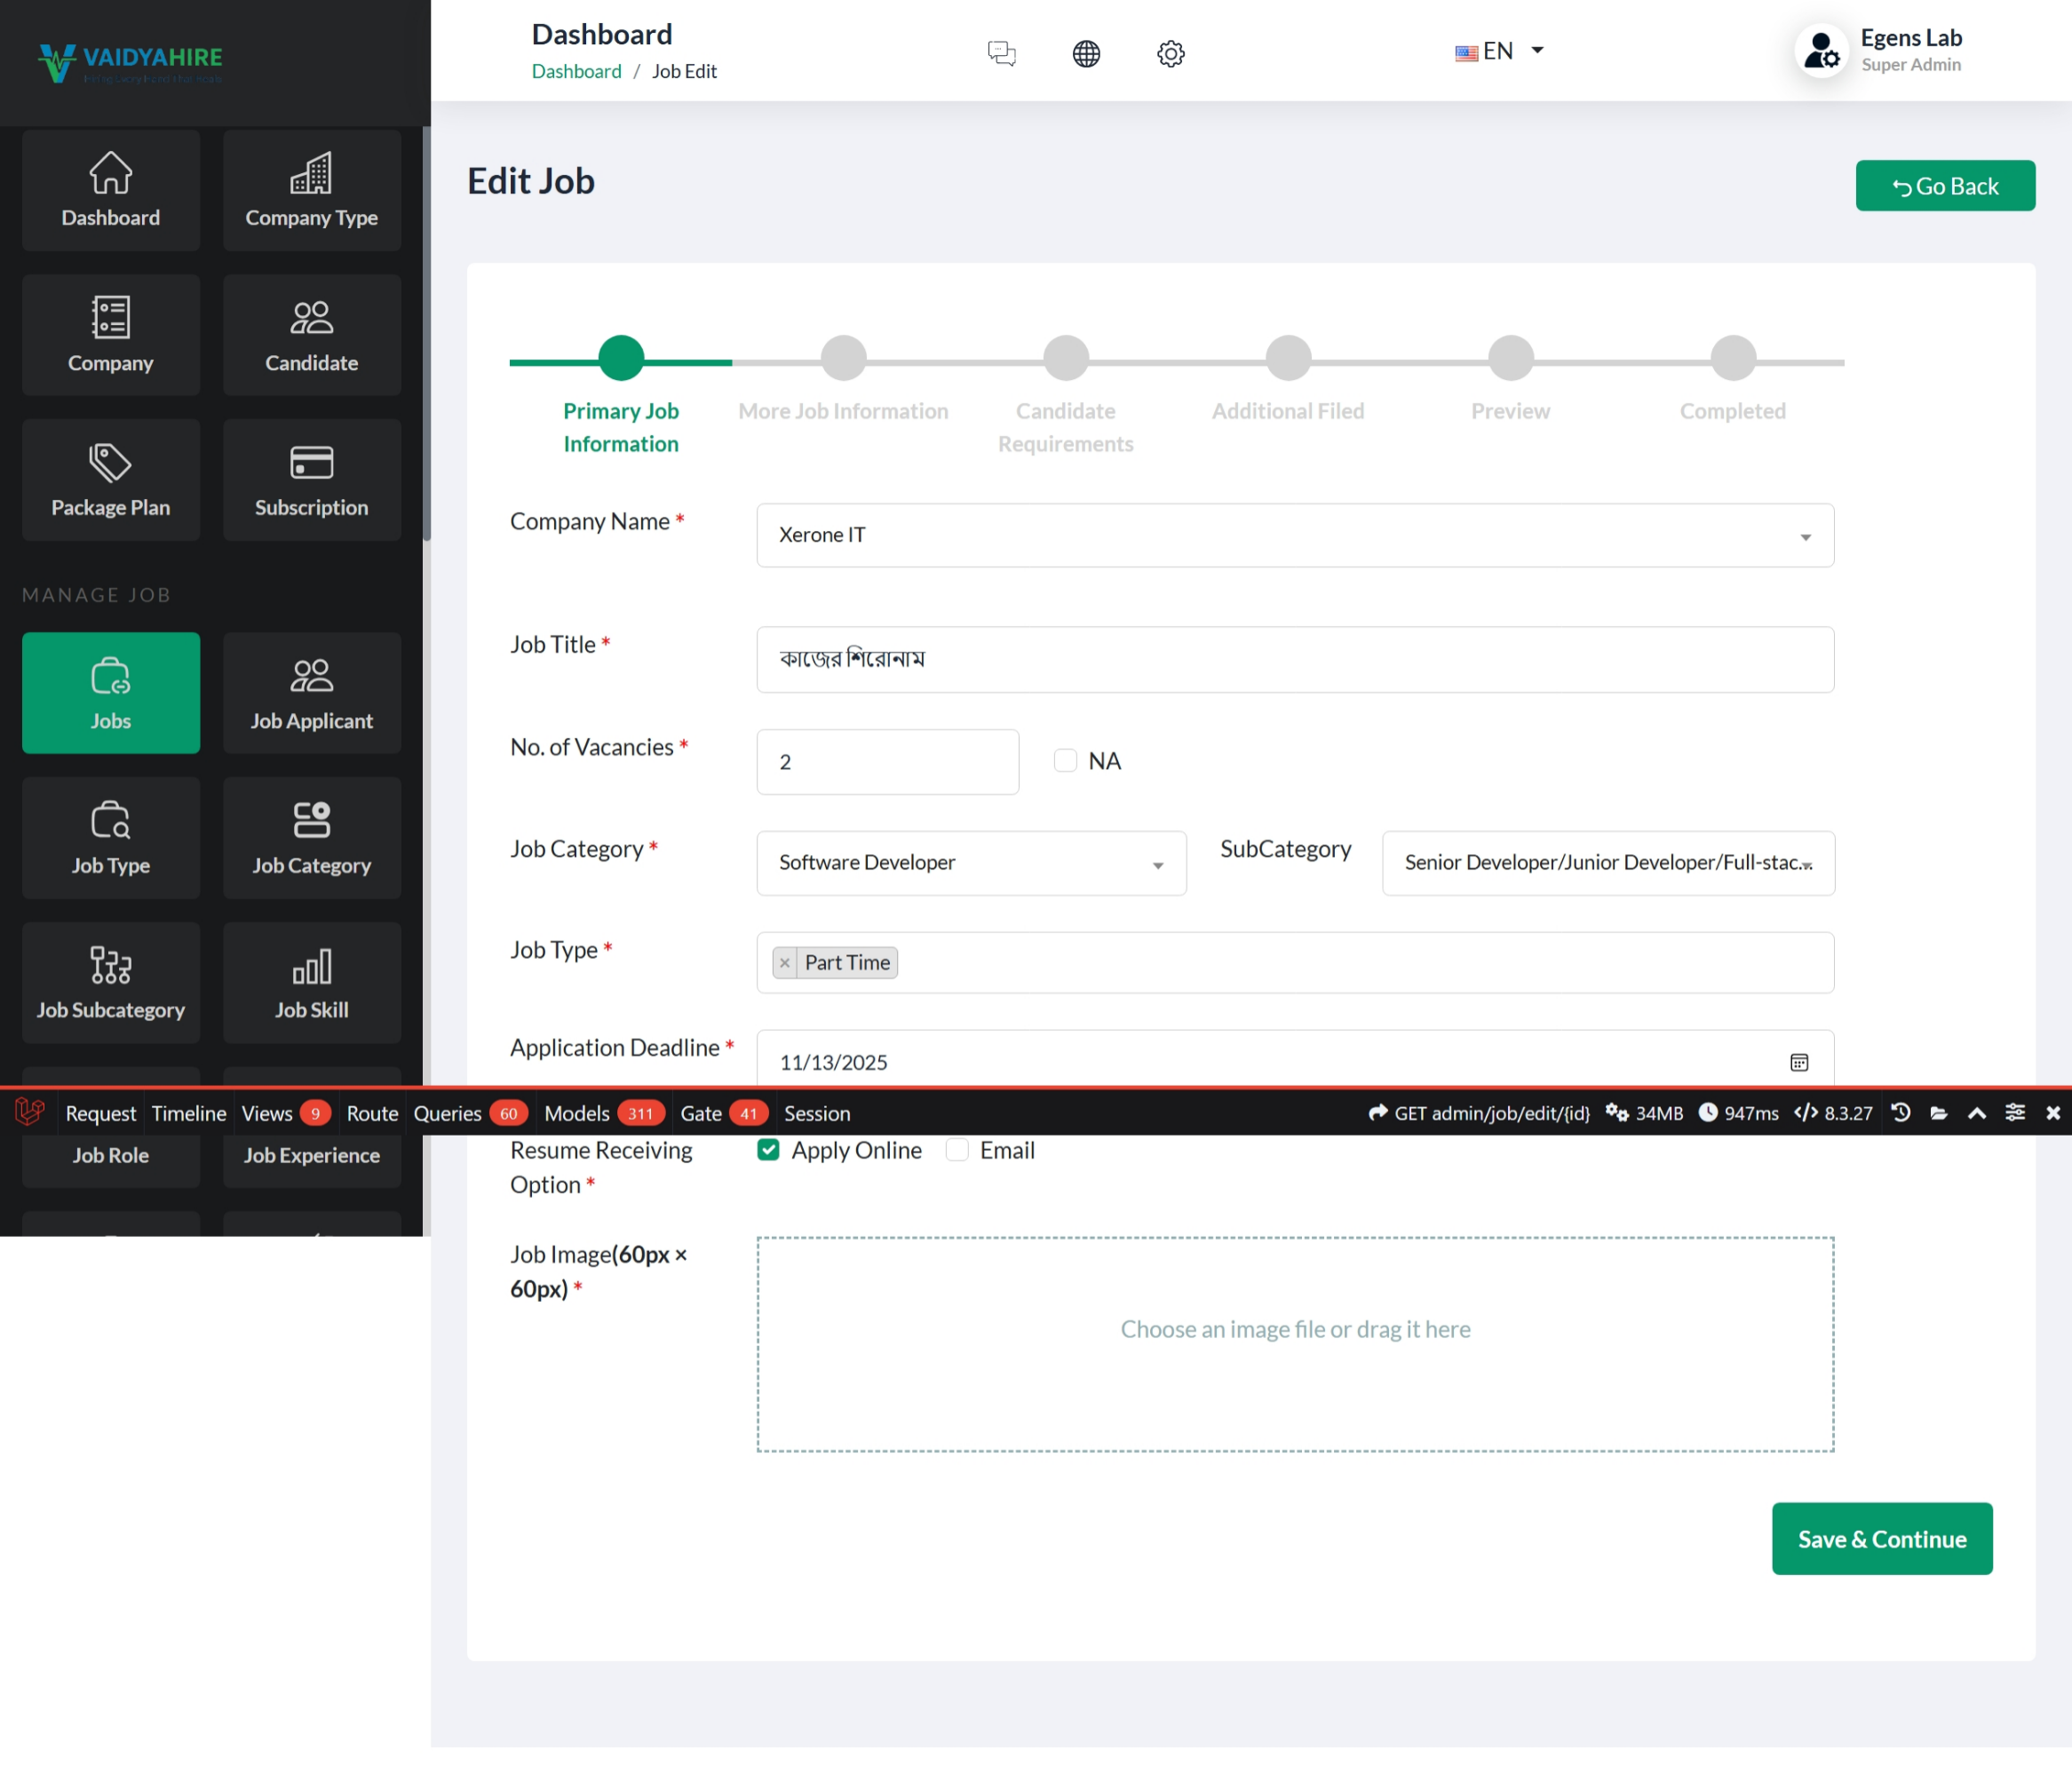Enable the Email resume option
The image size is (2072, 1790).
[x=957, y=1150]
